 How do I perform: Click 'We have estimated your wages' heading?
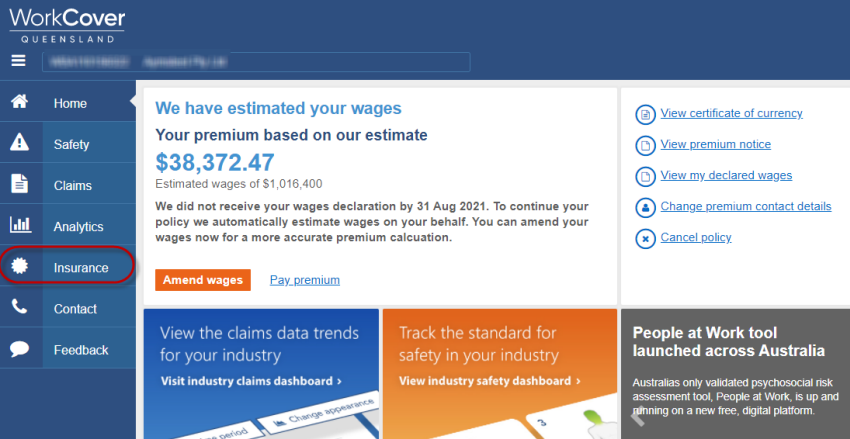(x=279, y=108)
